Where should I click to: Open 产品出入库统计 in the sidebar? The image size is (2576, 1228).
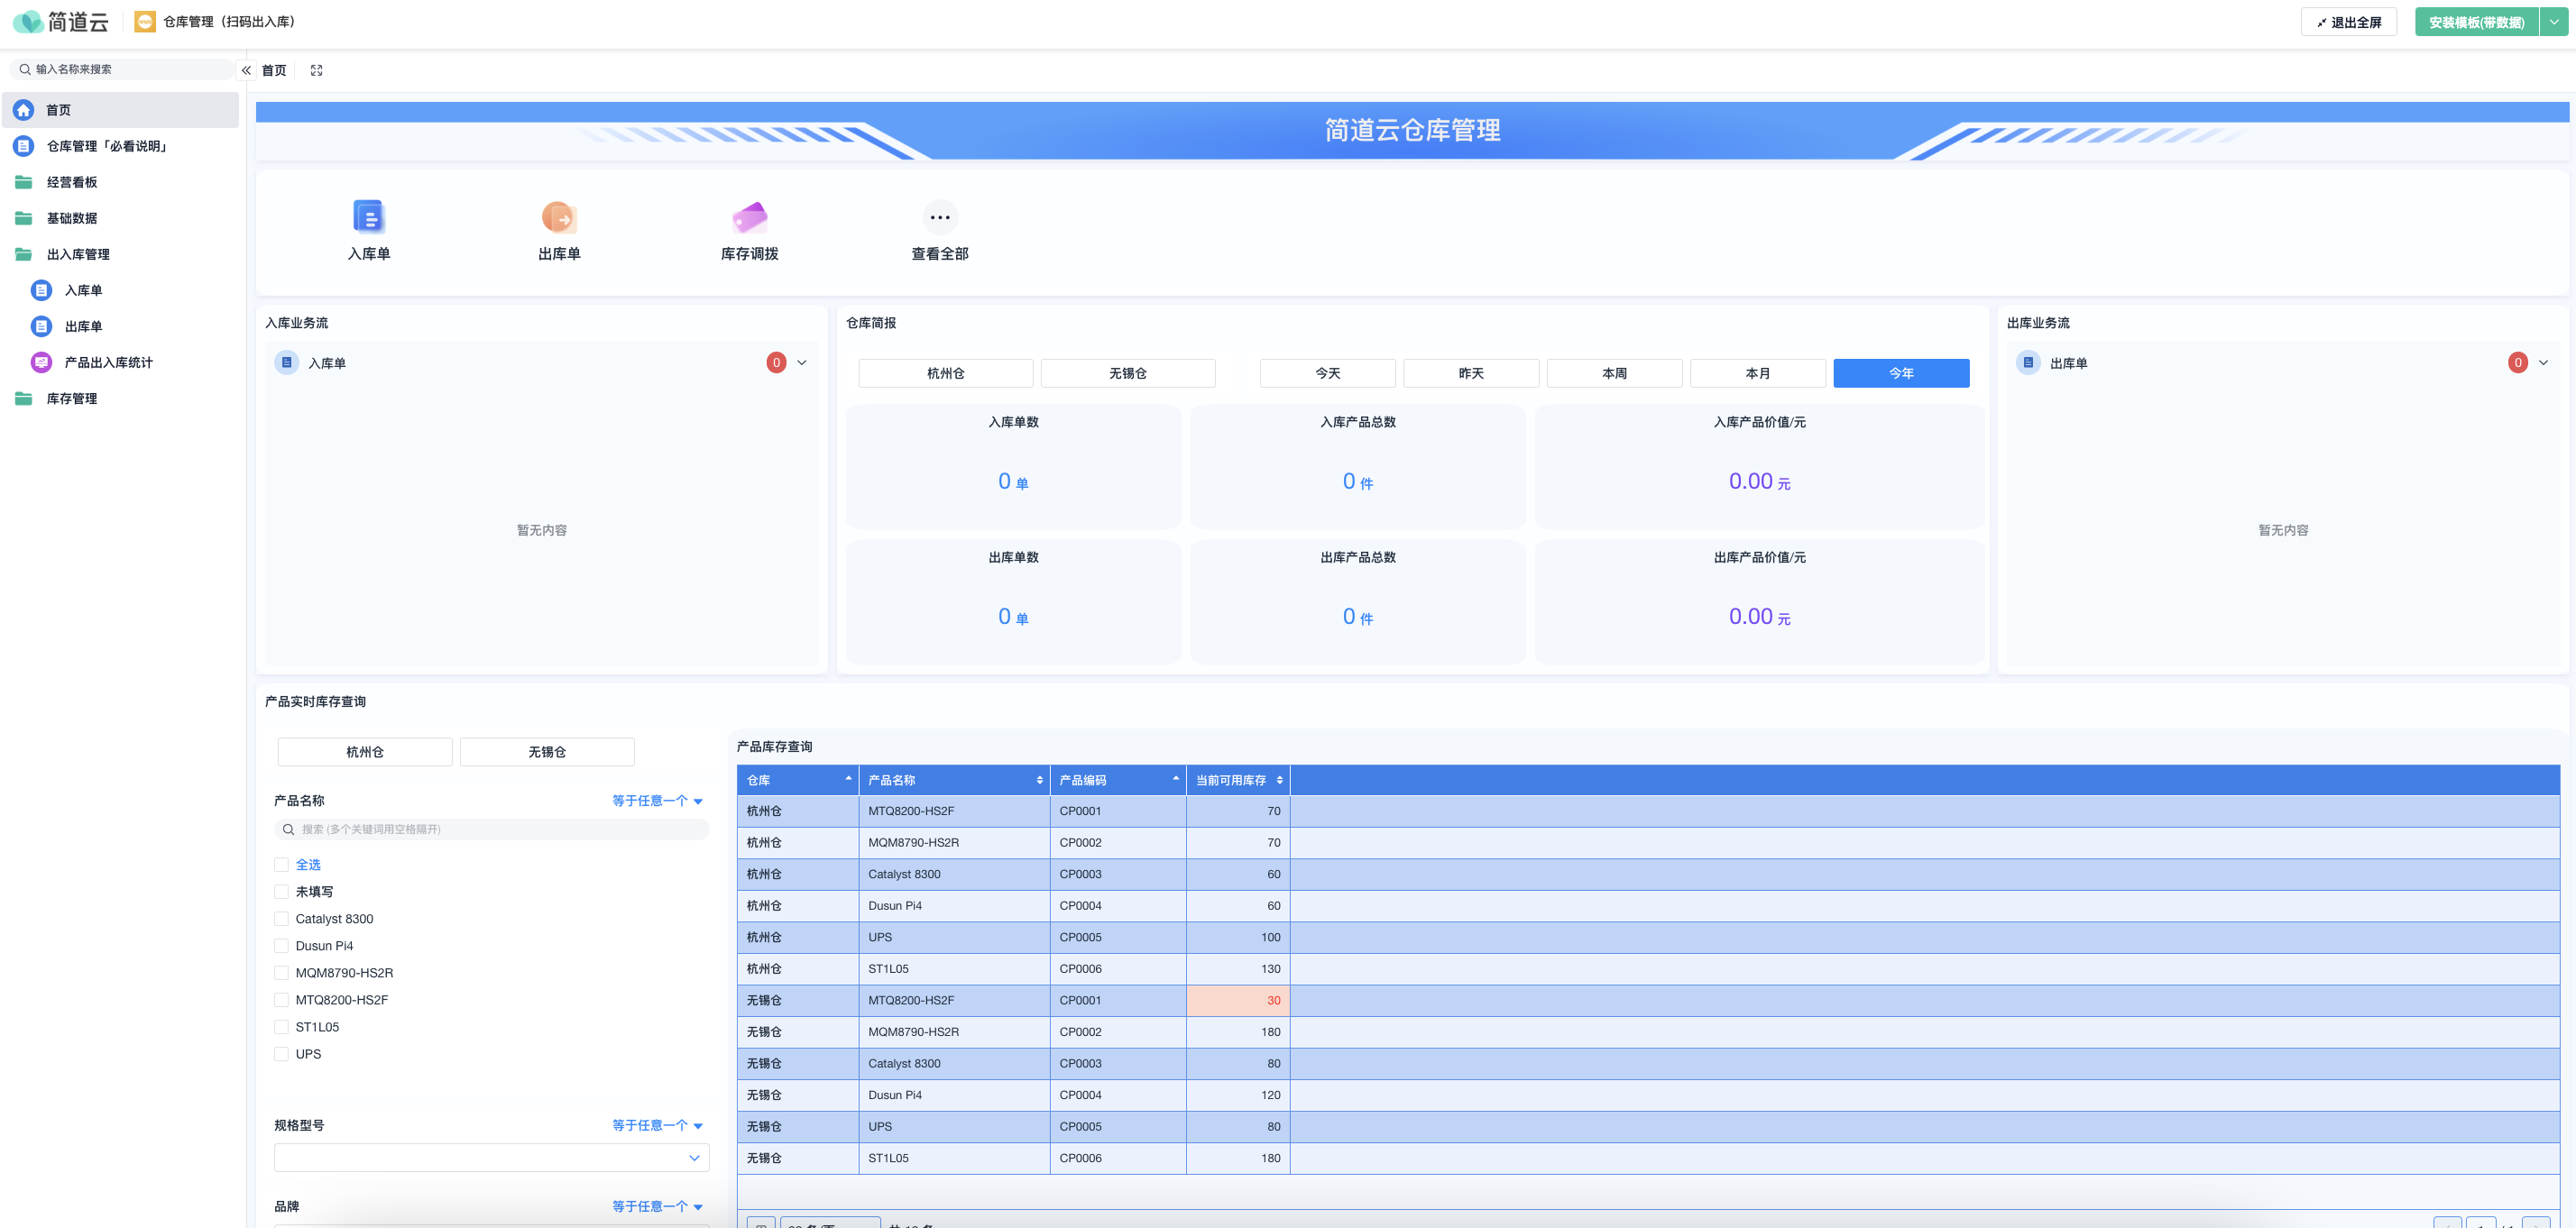point(108,362)
